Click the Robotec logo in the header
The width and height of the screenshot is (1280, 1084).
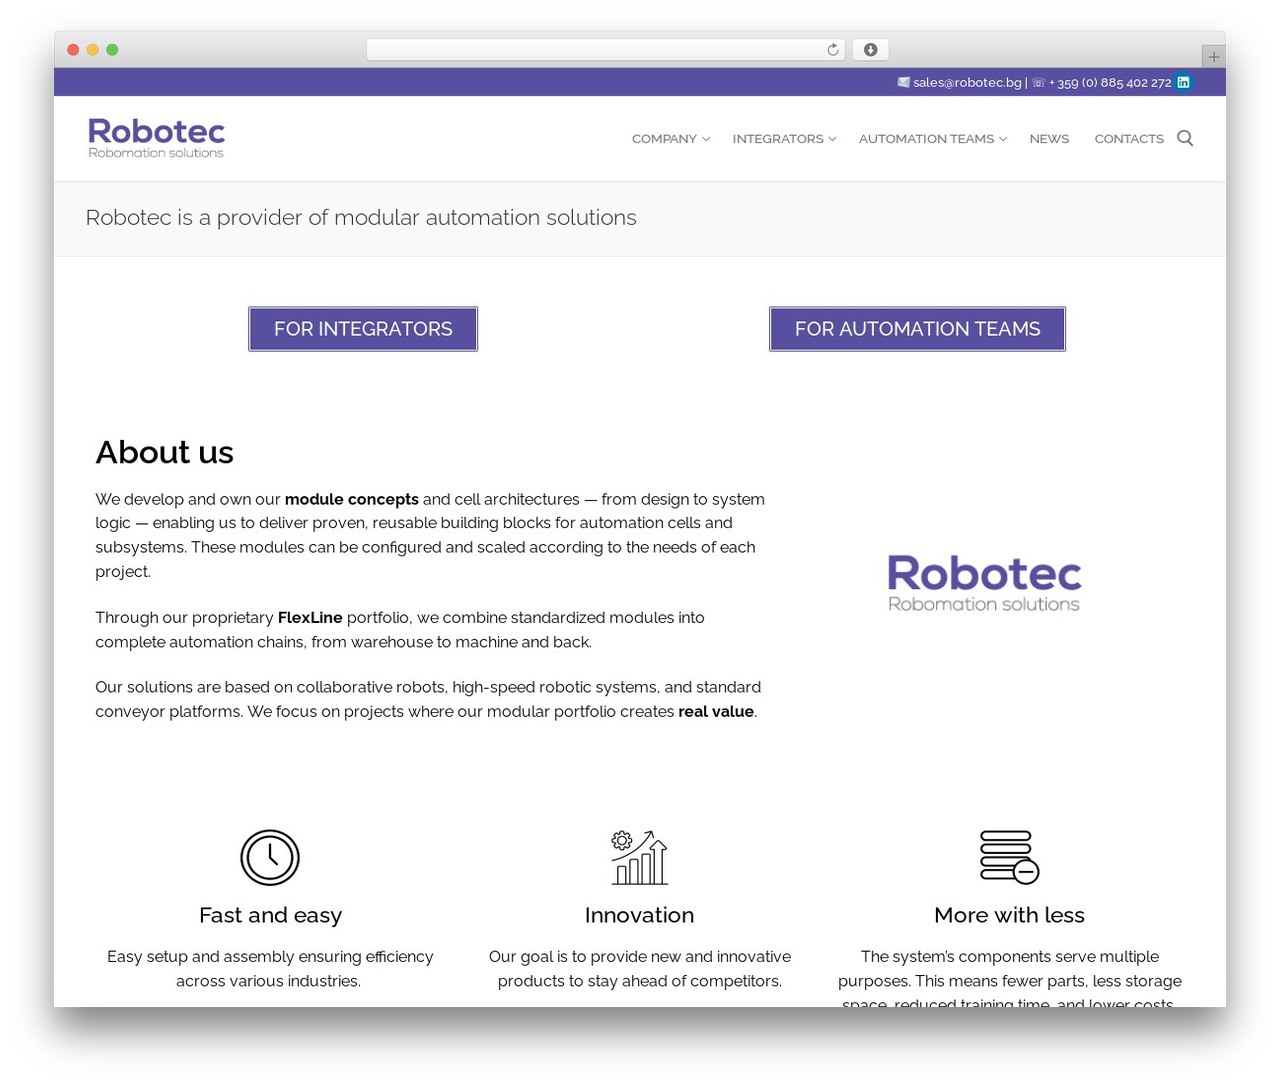coord(156,138)
